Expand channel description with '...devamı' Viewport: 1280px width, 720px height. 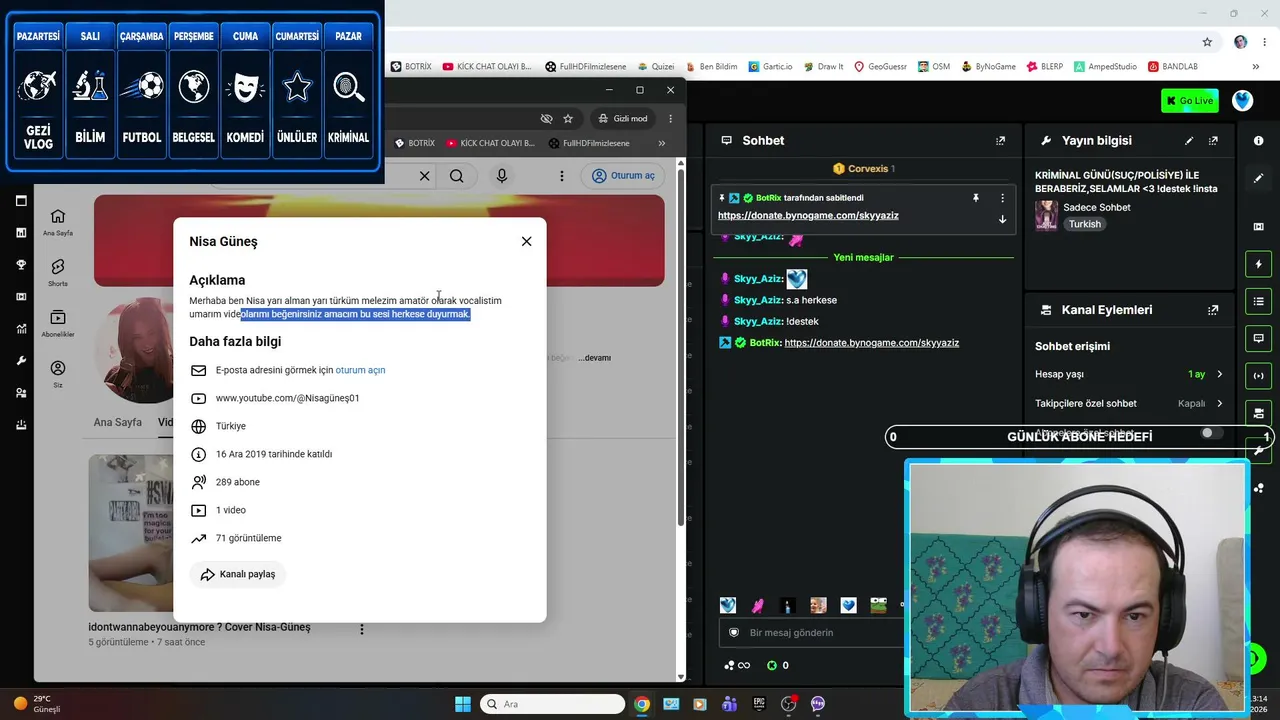click(594, 358)
